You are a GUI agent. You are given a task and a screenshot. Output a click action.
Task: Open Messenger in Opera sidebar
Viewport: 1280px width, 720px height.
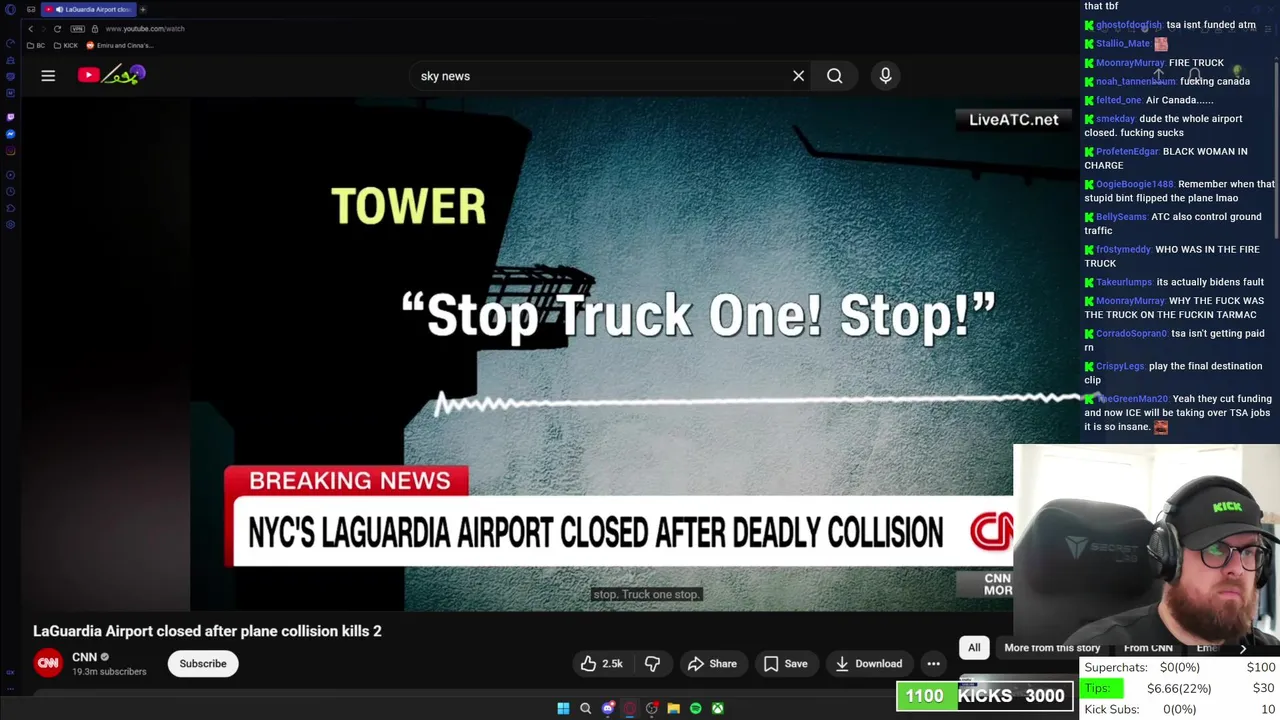pyautogui.click(x=10, y=134)
